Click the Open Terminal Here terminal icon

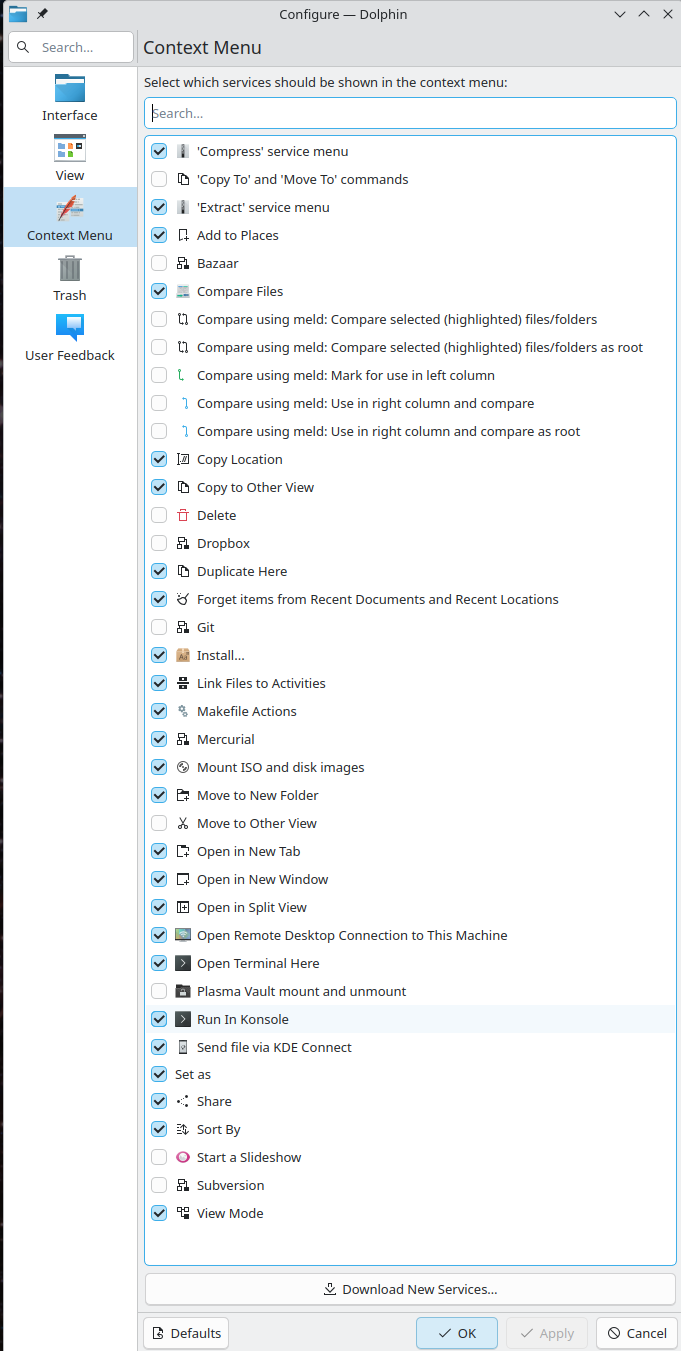[183, 964]
